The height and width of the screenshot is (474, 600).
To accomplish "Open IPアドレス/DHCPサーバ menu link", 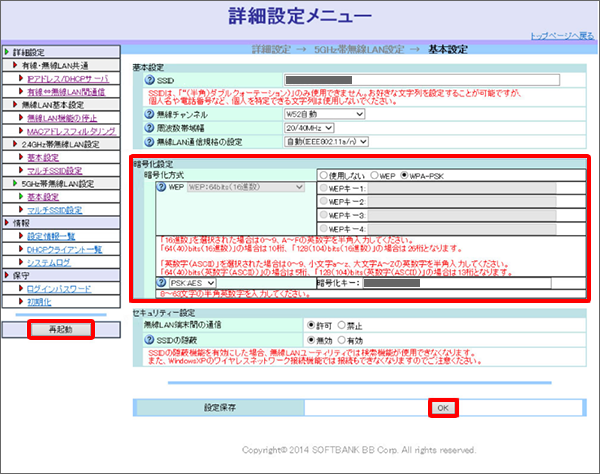I will click(x=68, y=78).
